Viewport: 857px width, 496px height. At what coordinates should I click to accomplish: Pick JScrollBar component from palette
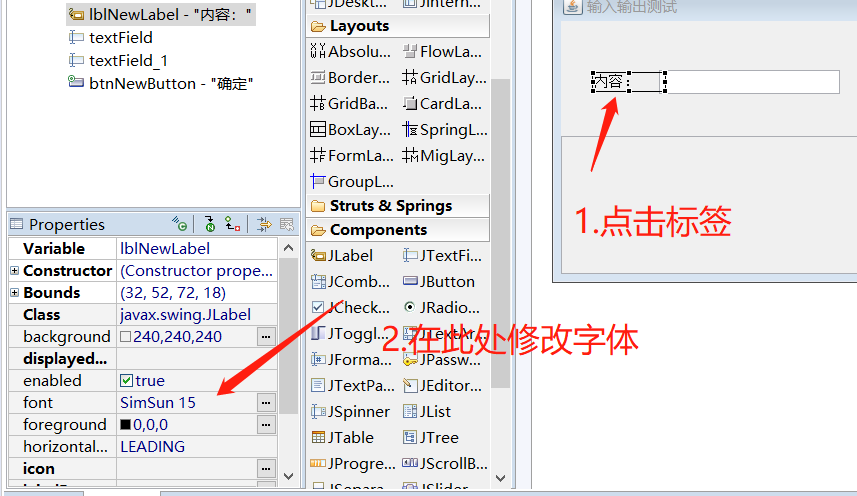click(x=445, y=463)
